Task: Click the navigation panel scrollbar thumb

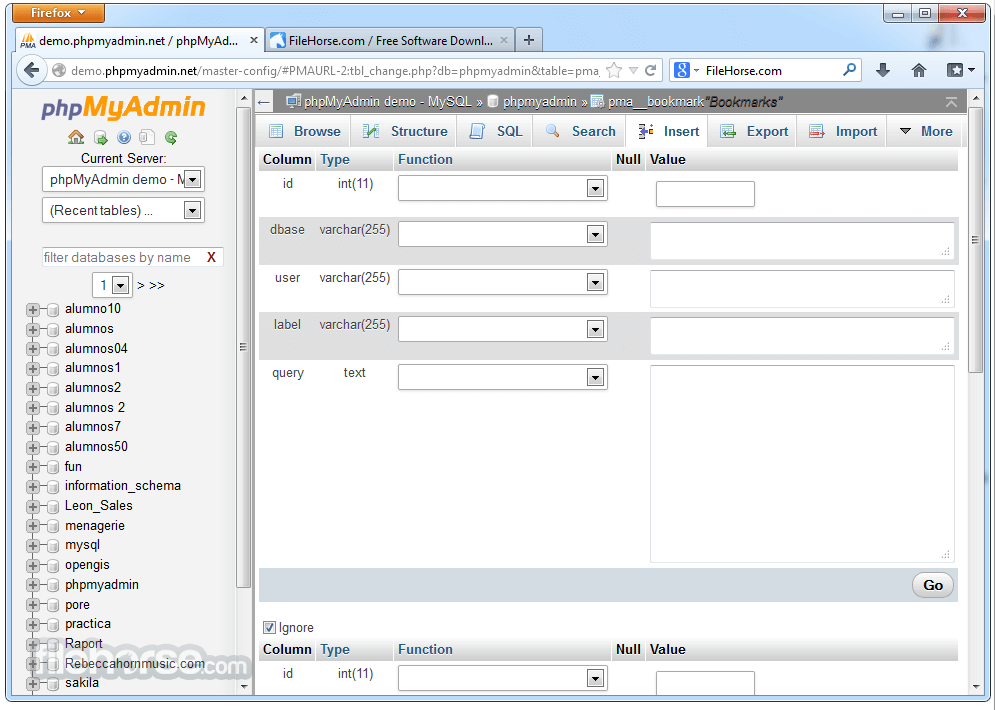Action: point(242,347)
